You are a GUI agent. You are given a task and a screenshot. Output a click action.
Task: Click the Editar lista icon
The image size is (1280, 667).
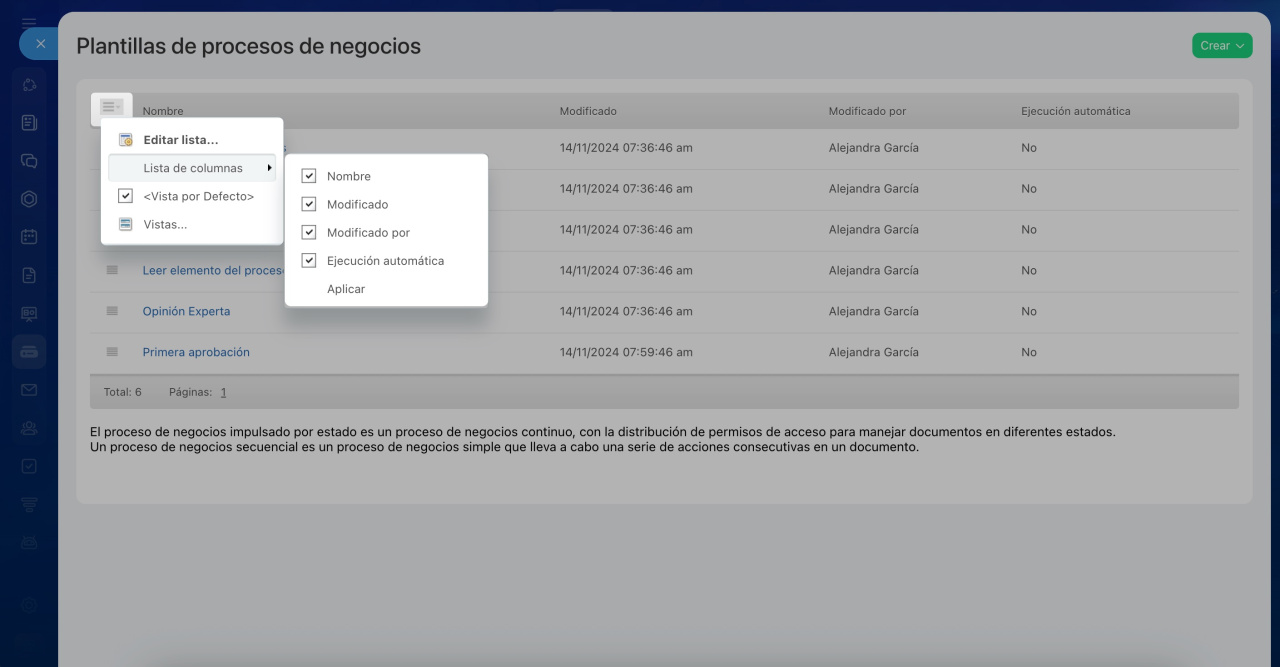pos(126,140)
